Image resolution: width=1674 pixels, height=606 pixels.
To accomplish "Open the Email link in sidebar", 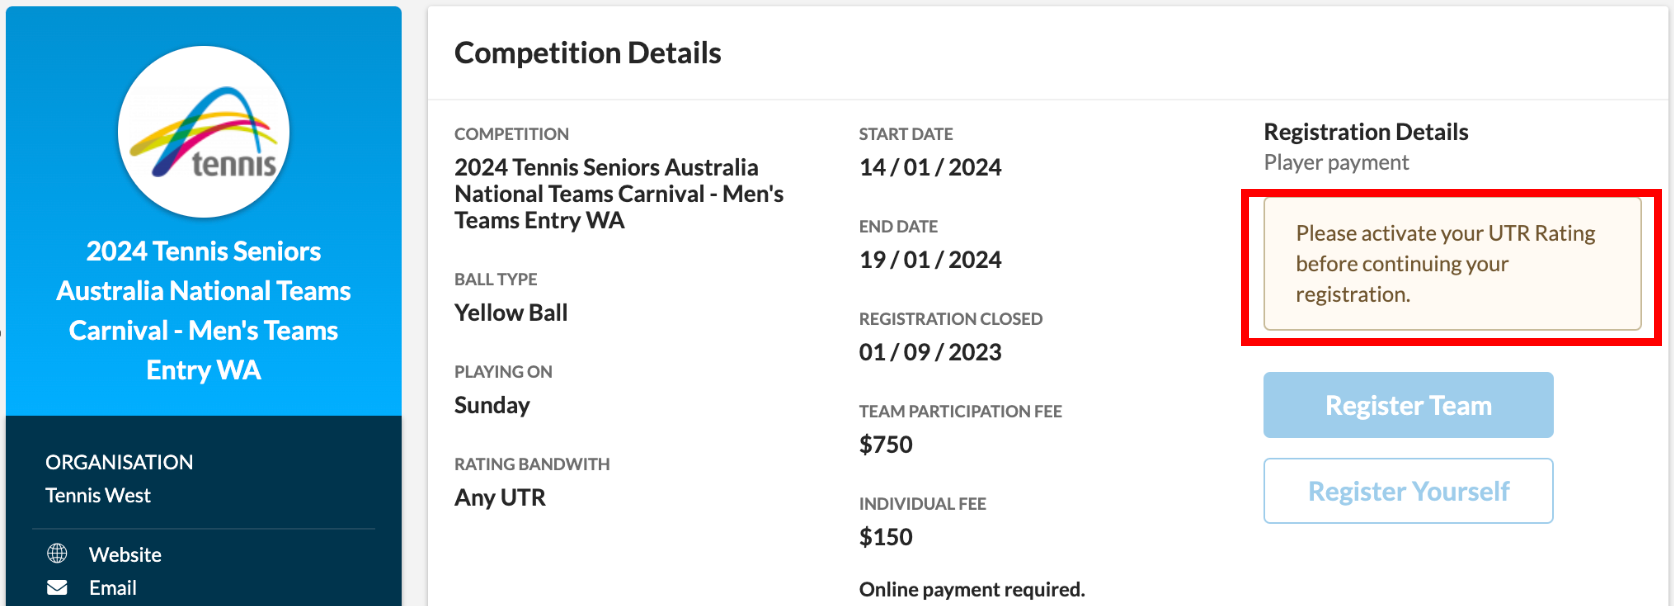I will point(113,588).
